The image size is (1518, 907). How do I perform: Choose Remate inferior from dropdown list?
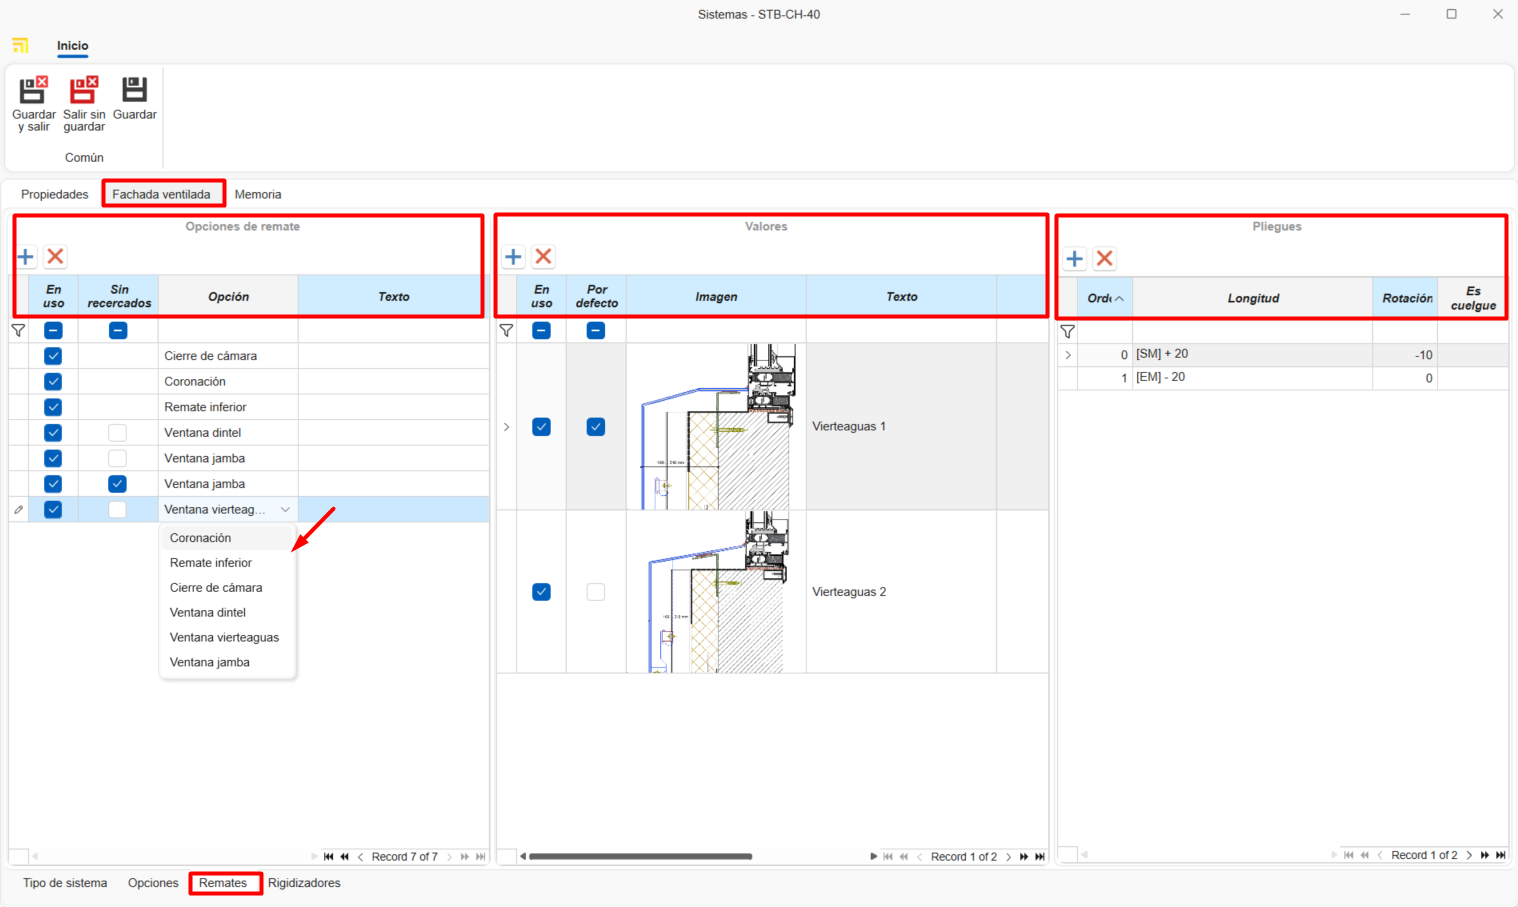211,563
